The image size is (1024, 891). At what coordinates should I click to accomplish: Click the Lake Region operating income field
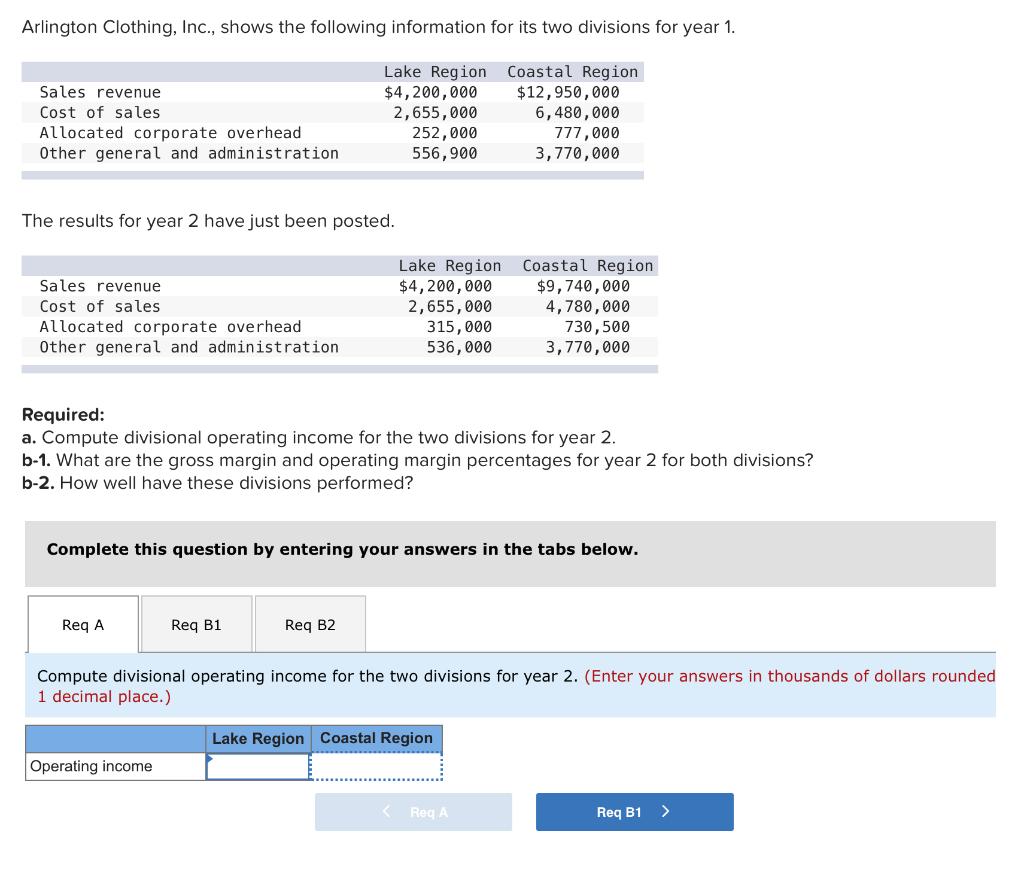[258, 766]
